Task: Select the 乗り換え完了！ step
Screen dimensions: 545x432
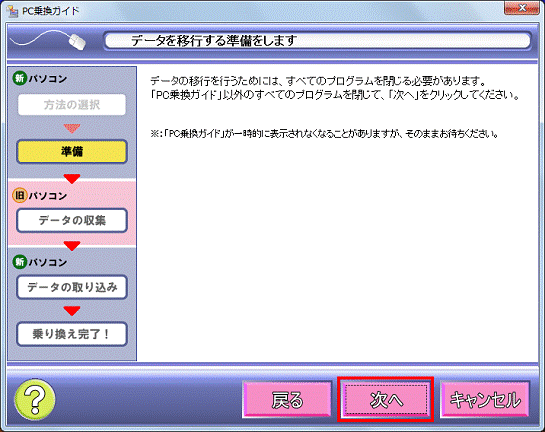Action: 72,334
